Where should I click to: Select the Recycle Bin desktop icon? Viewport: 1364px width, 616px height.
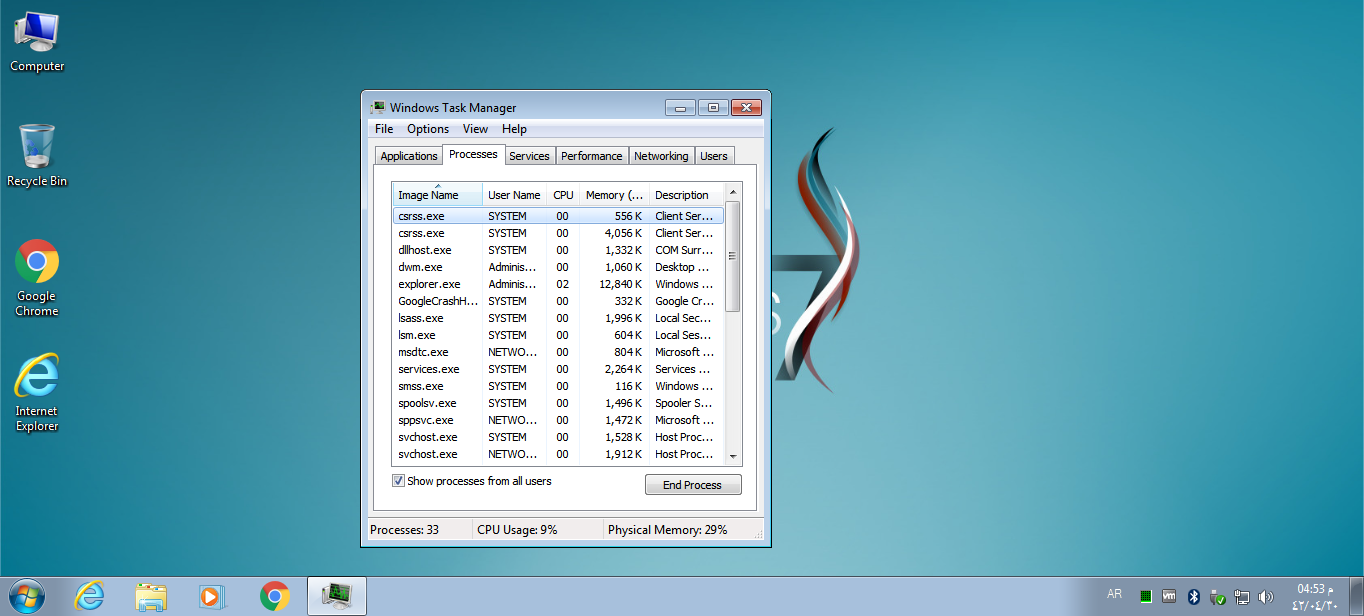[x=37, y=156]
